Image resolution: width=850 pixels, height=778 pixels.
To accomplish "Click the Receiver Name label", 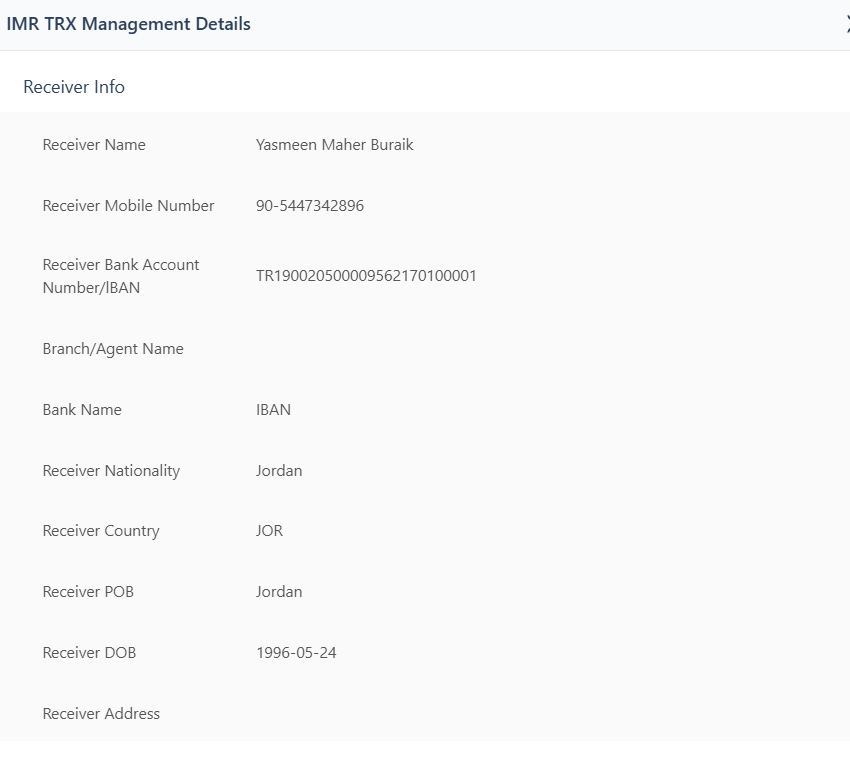I will [94, 145].
